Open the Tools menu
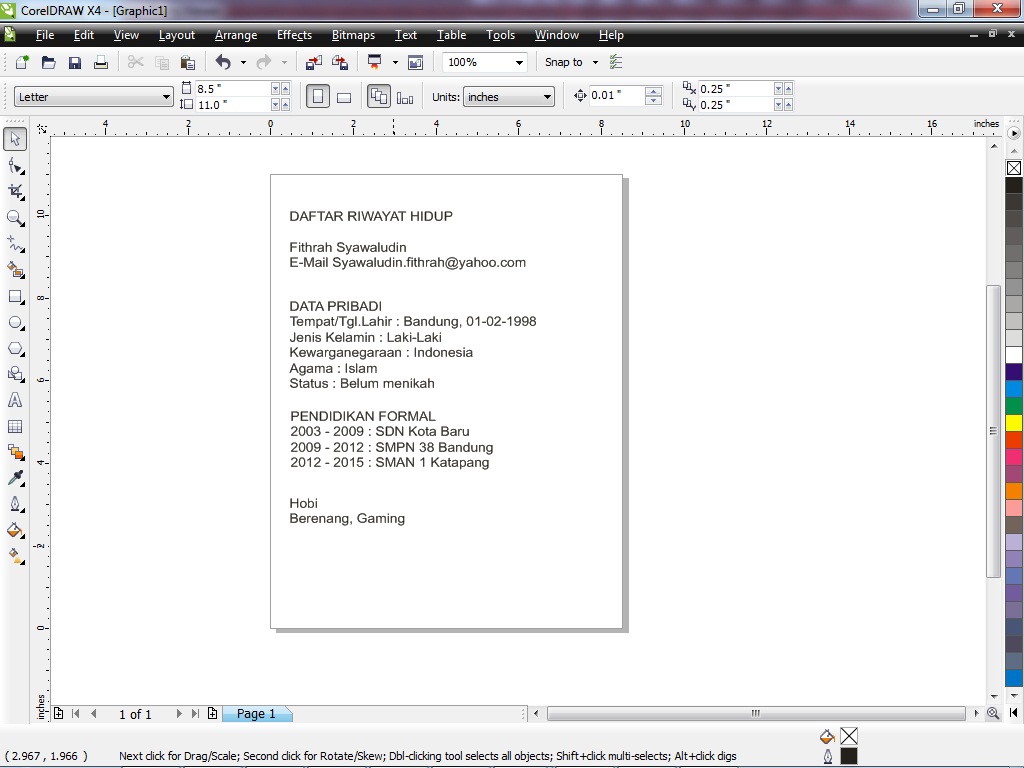This screenshot has height=768, width=1024. click(x=500, y=35)
